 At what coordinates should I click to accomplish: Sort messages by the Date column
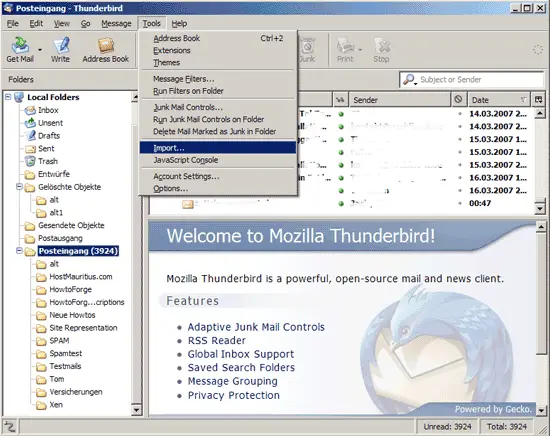pos(499,100)
